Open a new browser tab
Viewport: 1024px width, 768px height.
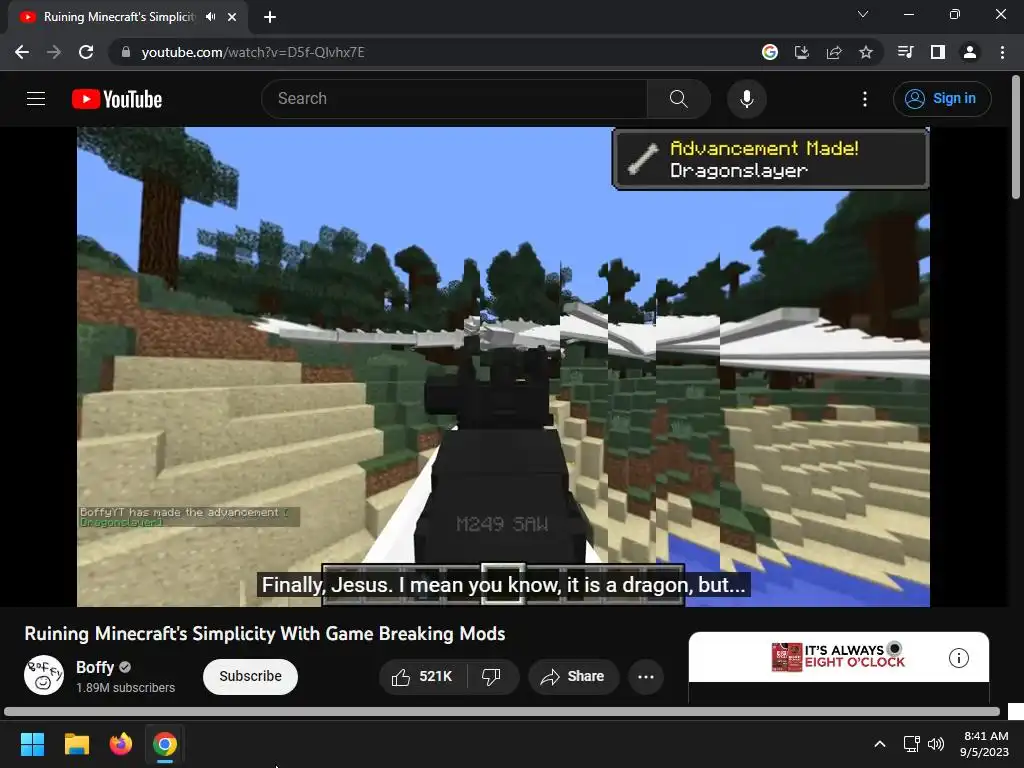(270, 17)
